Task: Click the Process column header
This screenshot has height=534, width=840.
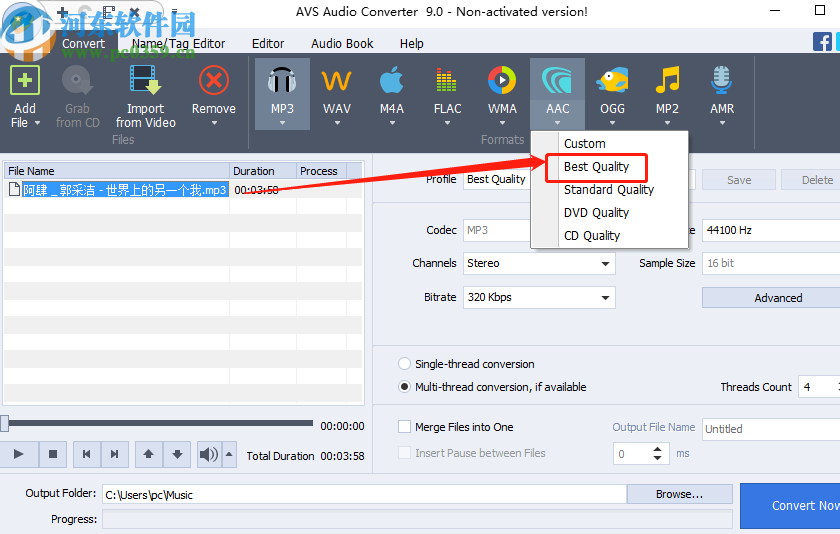Action: 321,171
